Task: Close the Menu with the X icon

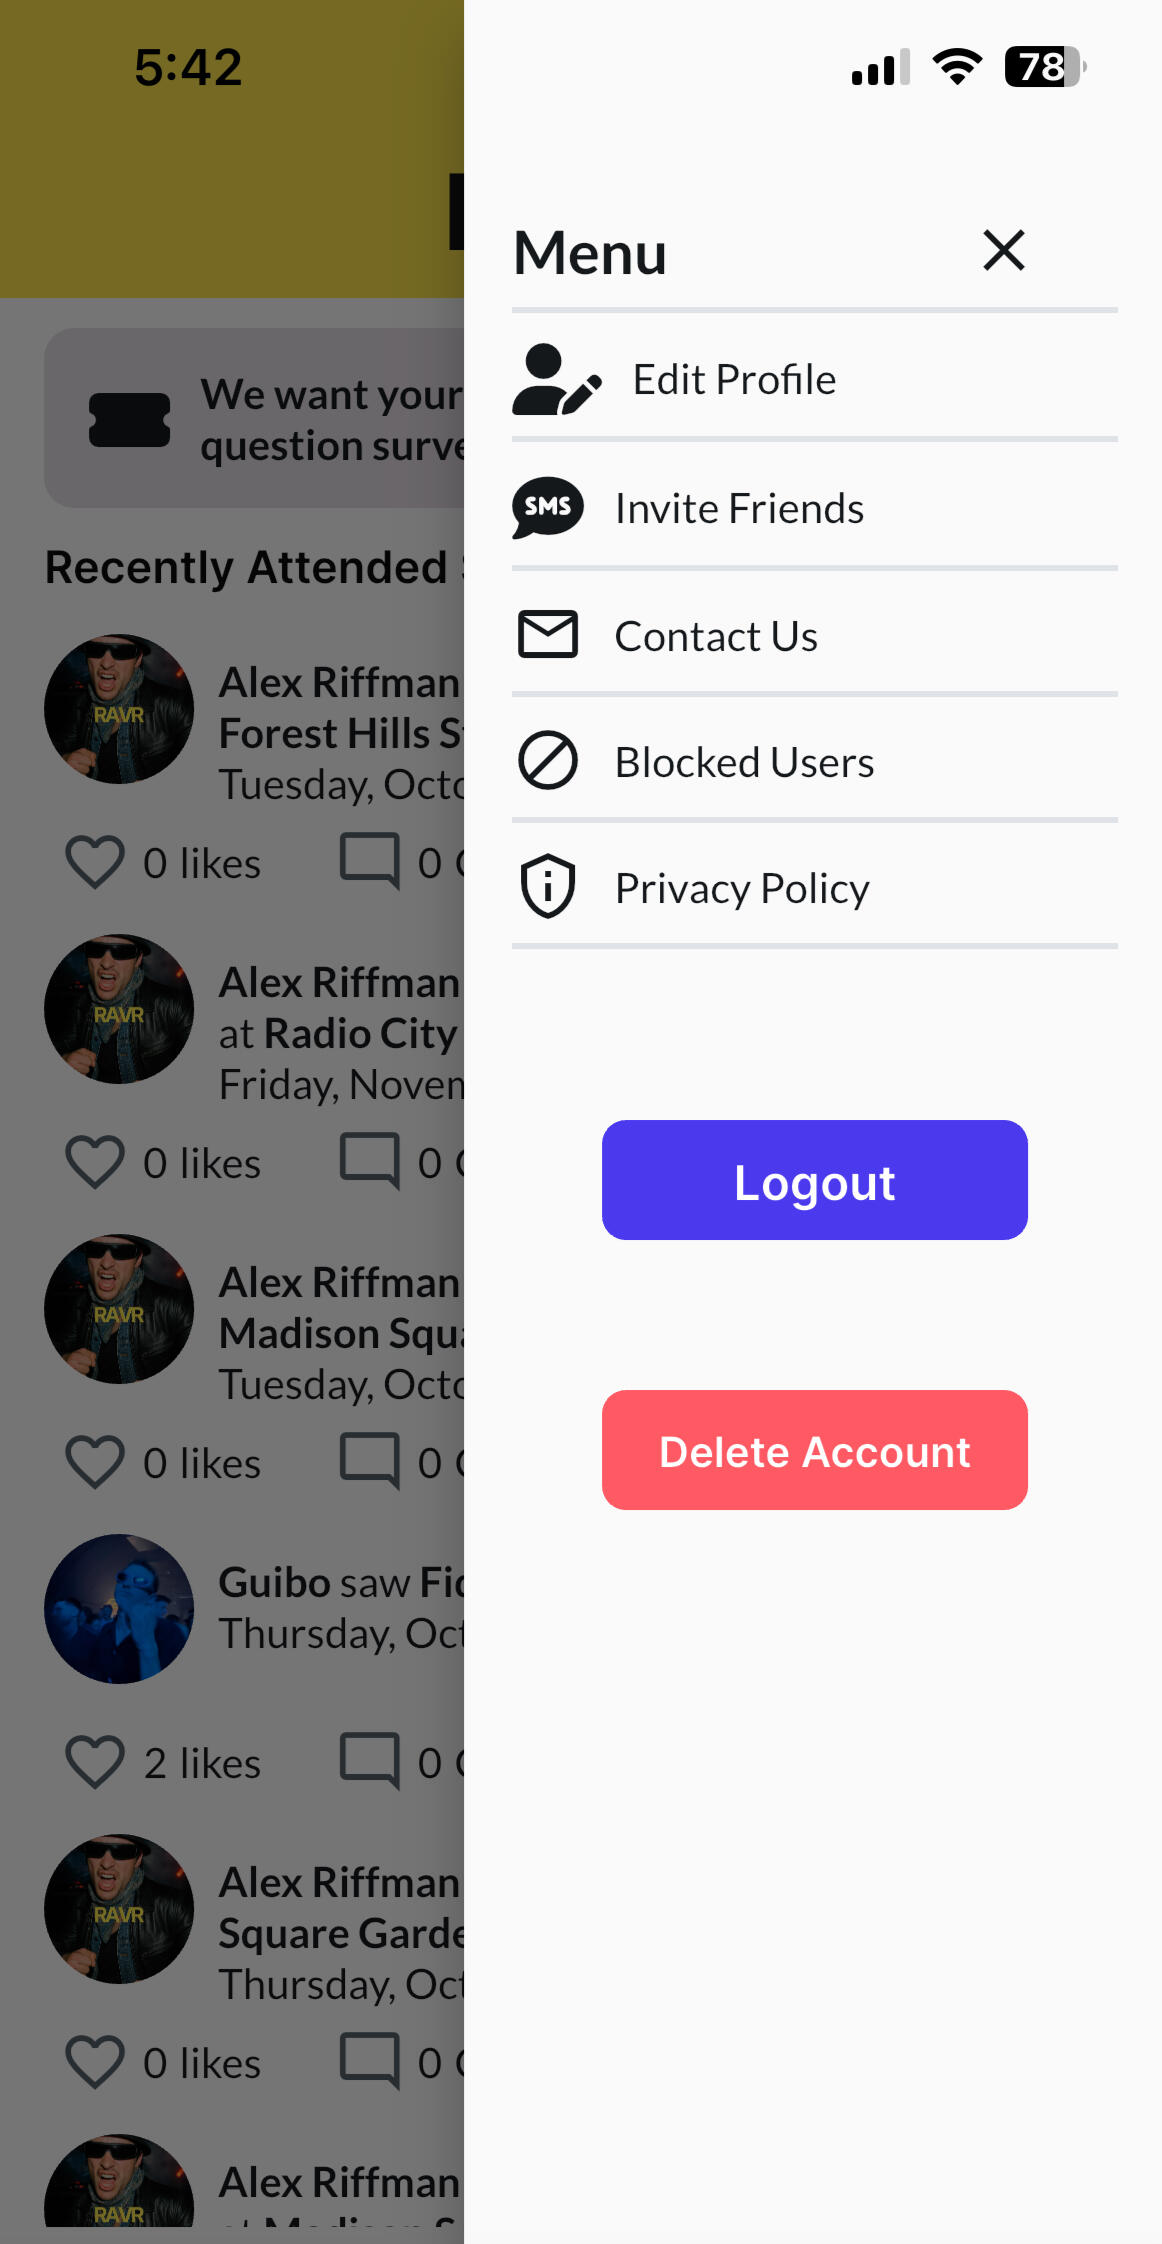Action: click(x=1003, y=250)
